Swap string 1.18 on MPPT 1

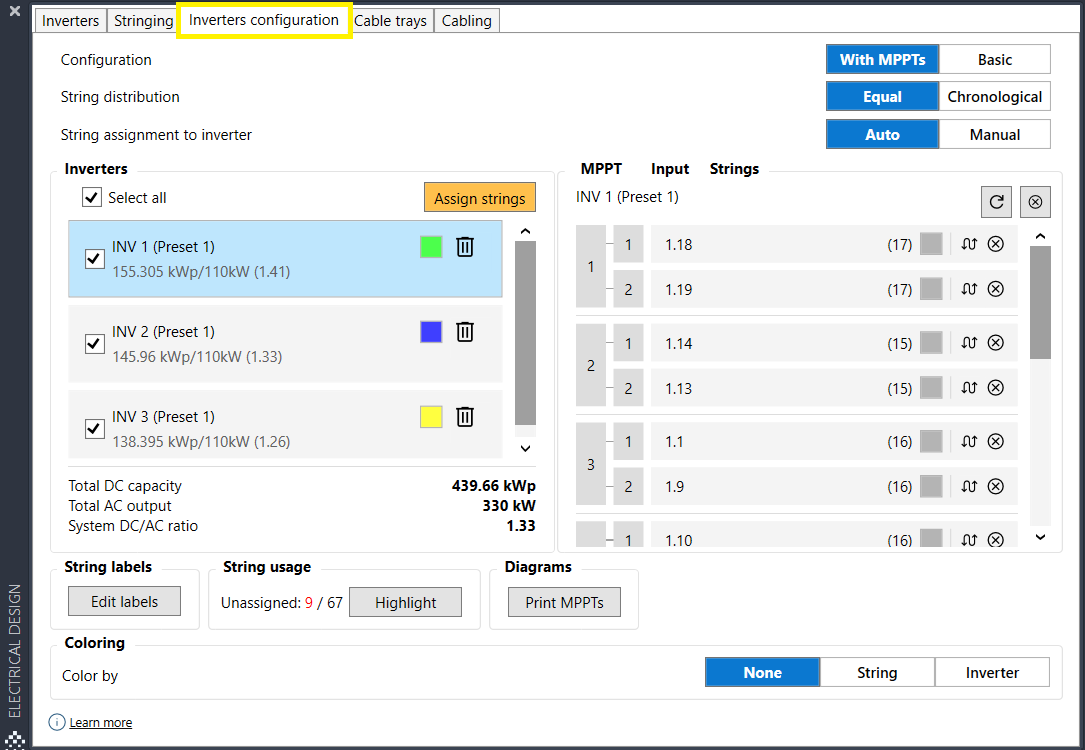pos(967,243)
